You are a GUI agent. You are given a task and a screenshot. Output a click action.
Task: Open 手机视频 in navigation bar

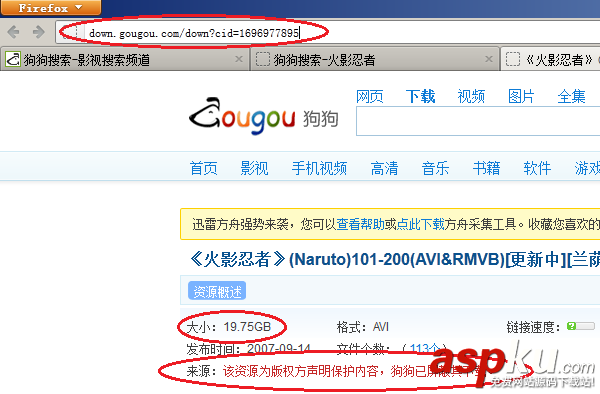(320, 168)
